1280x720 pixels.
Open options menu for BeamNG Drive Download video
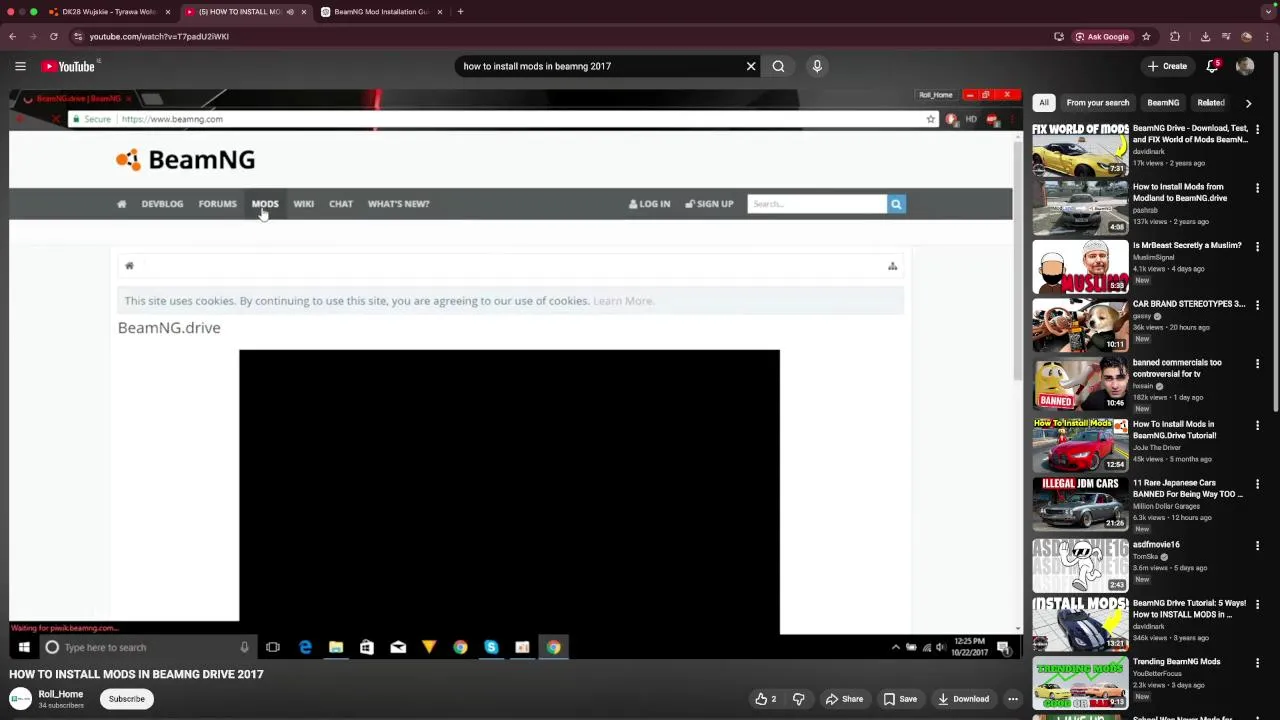click(x=1257, y=129)
